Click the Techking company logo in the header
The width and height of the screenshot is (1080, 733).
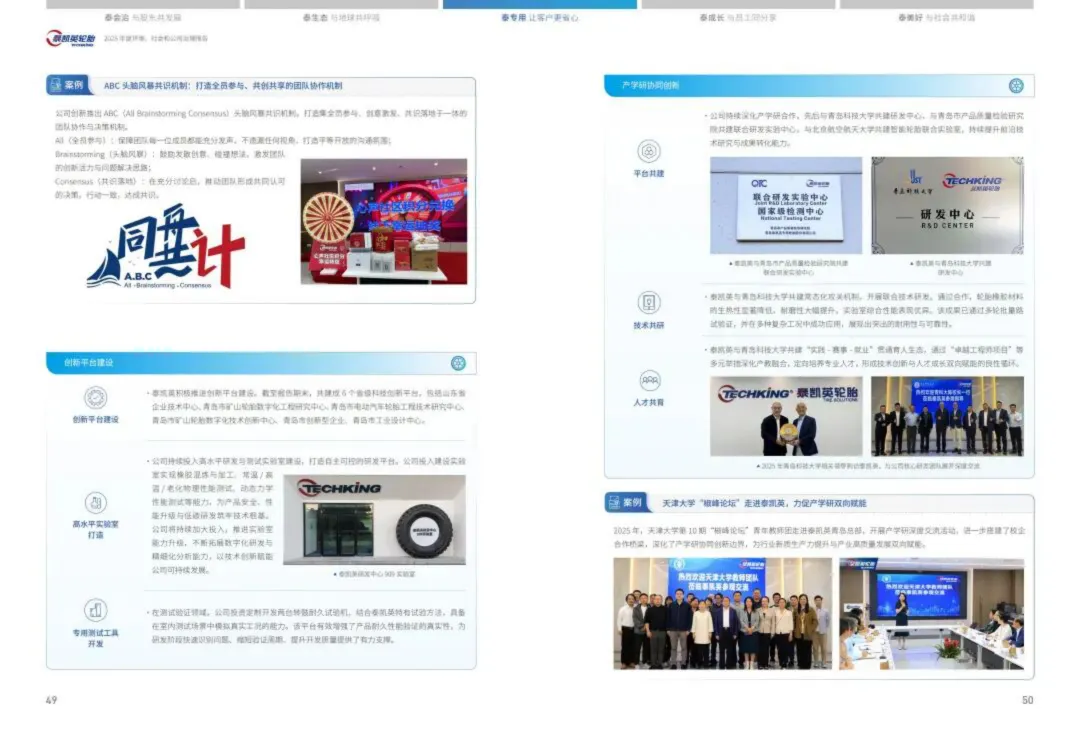pos(70,38)
